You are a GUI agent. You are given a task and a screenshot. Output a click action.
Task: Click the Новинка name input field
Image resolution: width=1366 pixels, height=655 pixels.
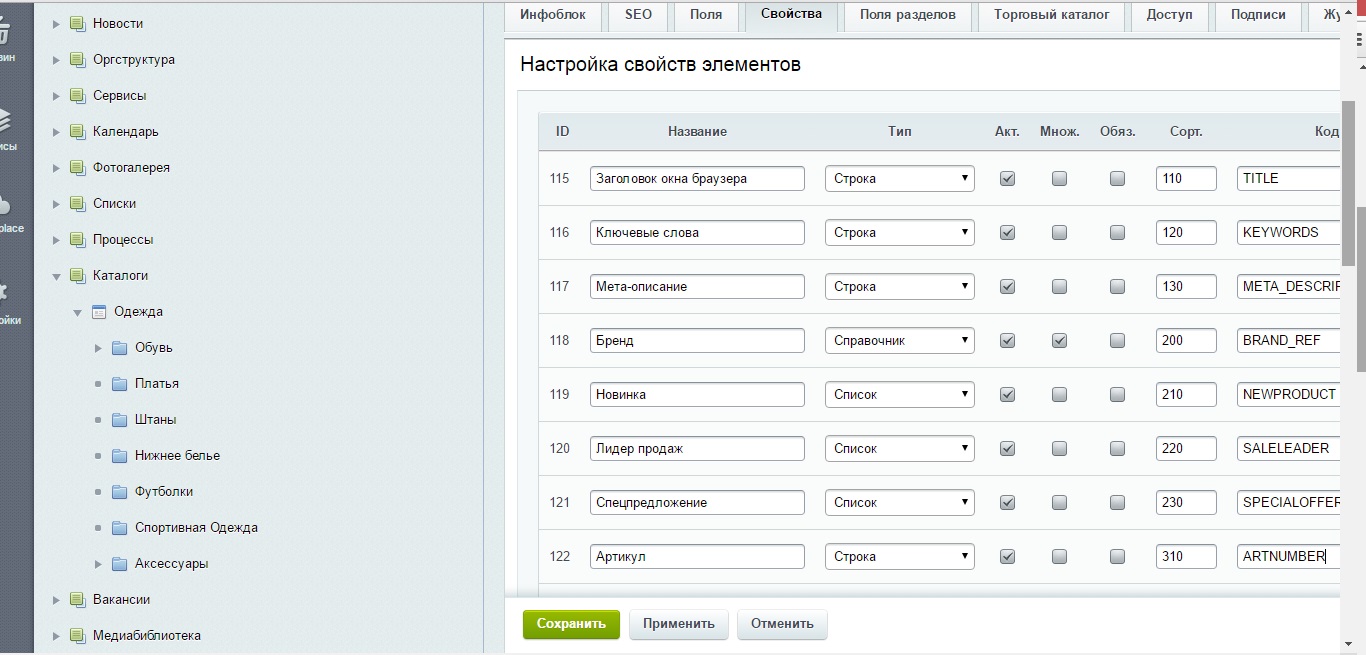[x=697, y=395]
